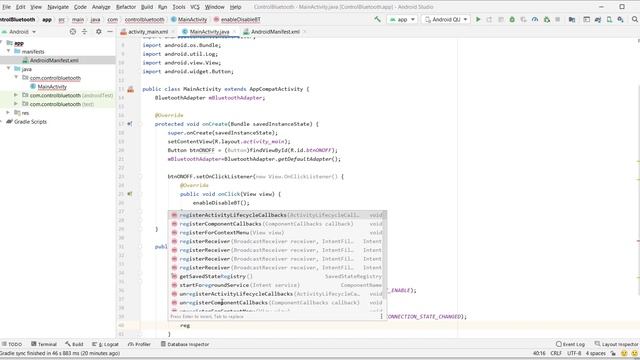Open the Build menu
Viewport: 640px width, 360px height.
coord(147,7)
